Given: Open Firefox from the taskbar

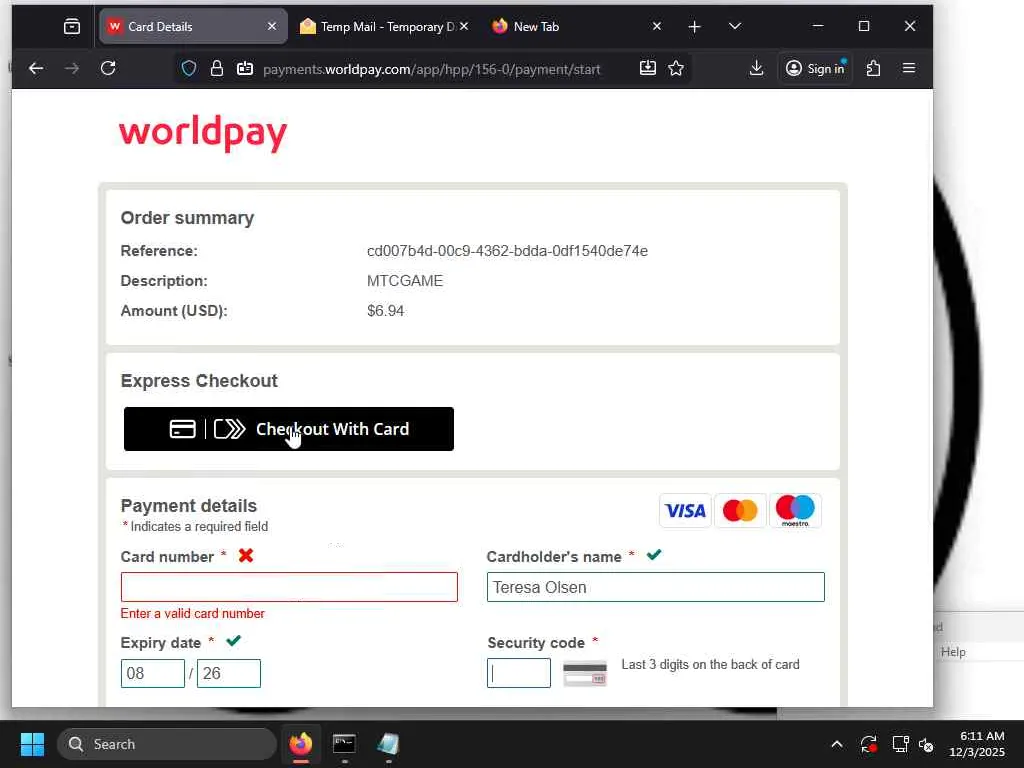Looking at the screenshot, I should (301, 744).
